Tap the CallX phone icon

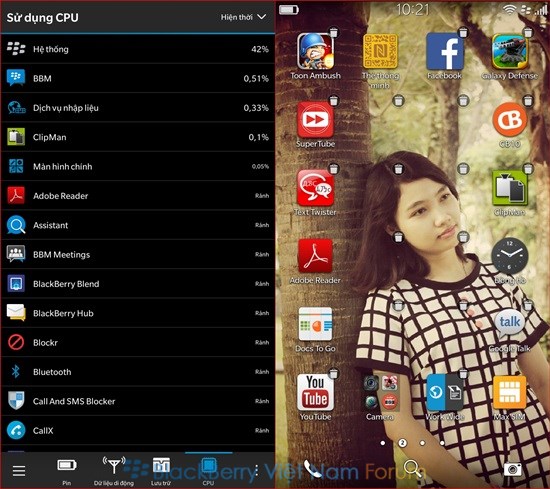[x=16, y=430]
